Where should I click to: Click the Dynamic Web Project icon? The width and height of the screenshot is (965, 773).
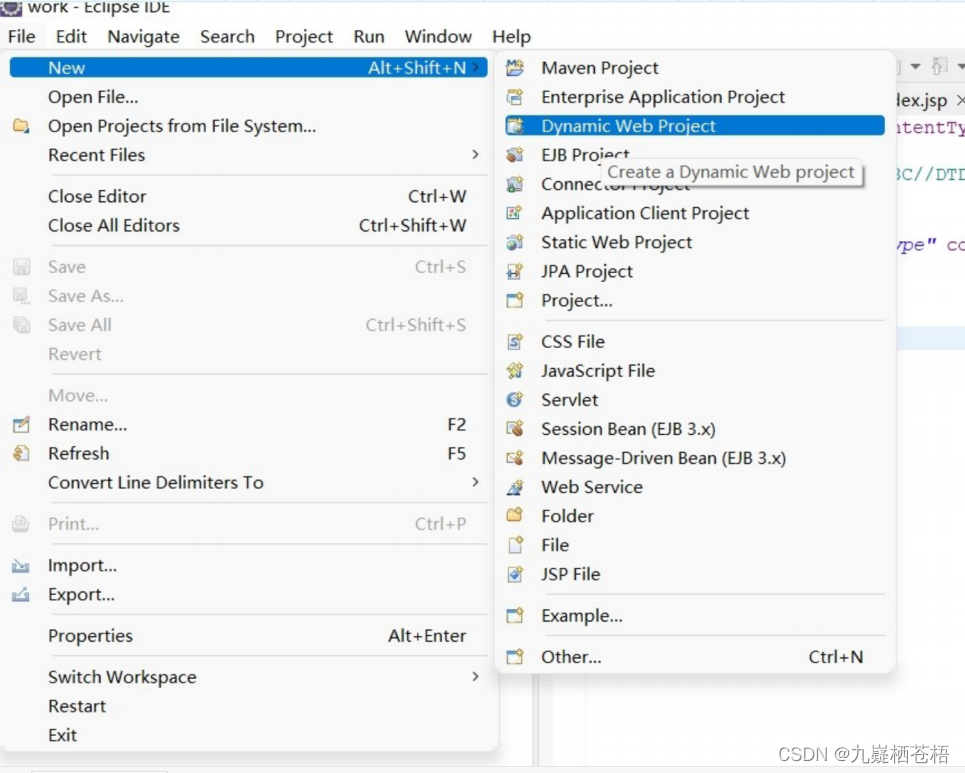coord(515,126)
